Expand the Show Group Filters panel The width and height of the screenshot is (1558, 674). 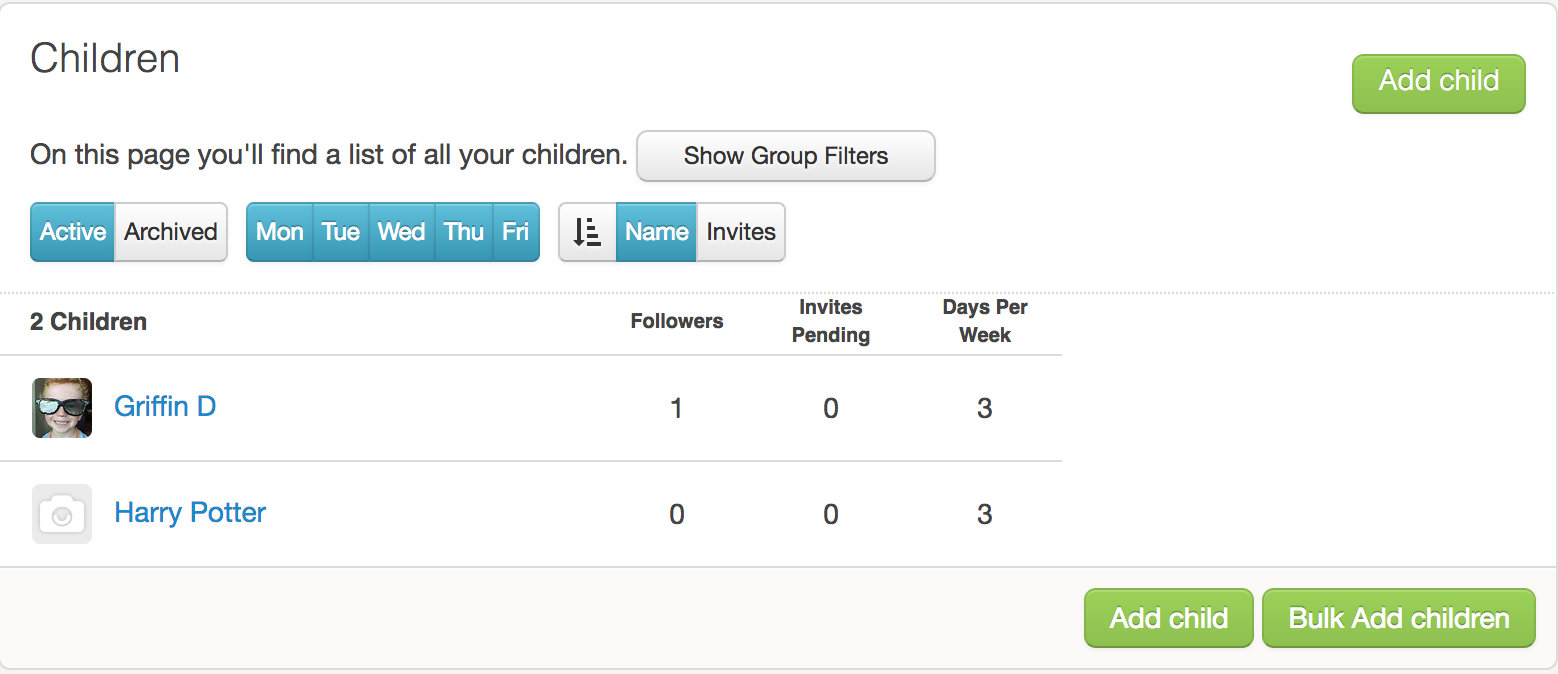[x=786, y=156]
